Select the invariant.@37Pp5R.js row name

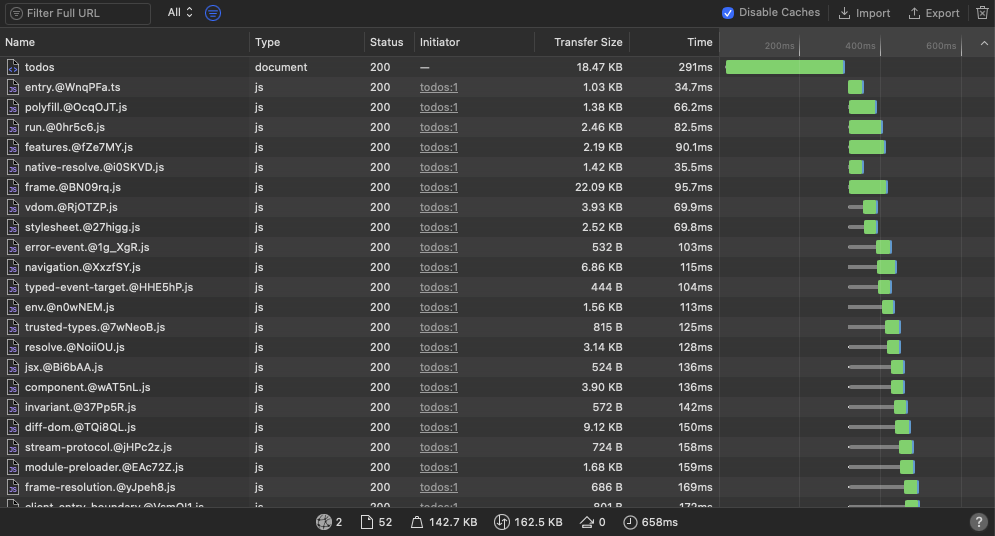[80, 407]
